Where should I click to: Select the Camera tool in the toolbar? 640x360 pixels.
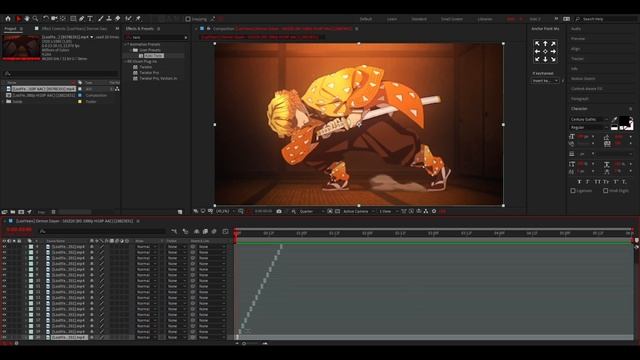pyautogui.click(x=54, y=19)
